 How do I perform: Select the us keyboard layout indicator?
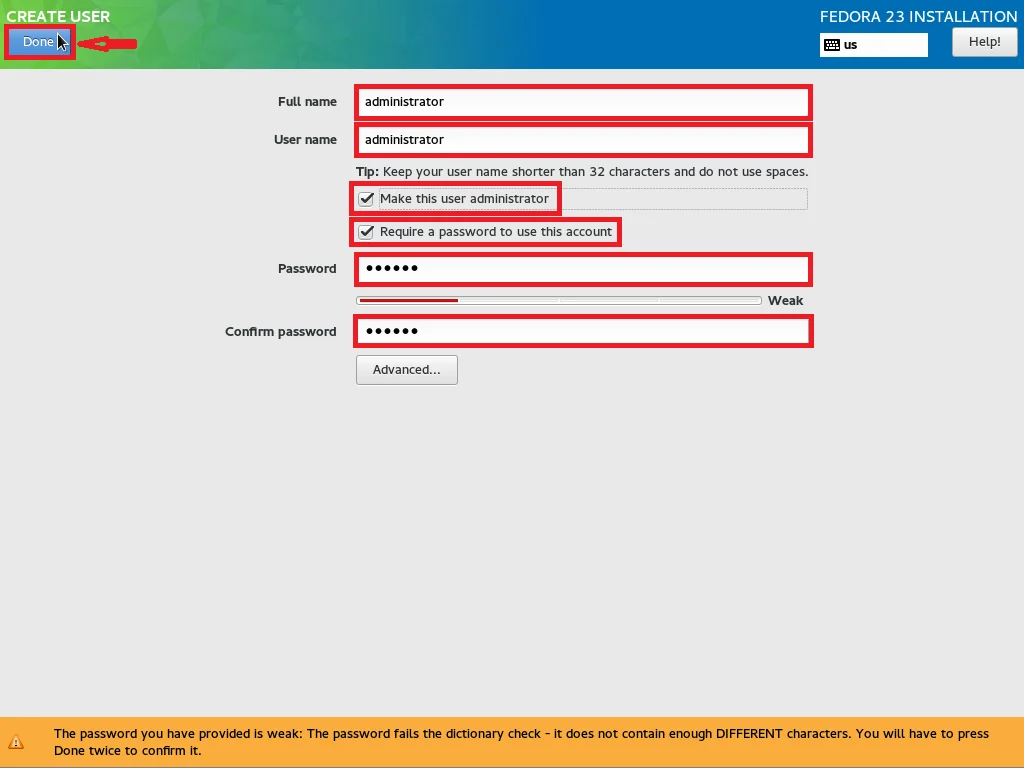(874, 45)
